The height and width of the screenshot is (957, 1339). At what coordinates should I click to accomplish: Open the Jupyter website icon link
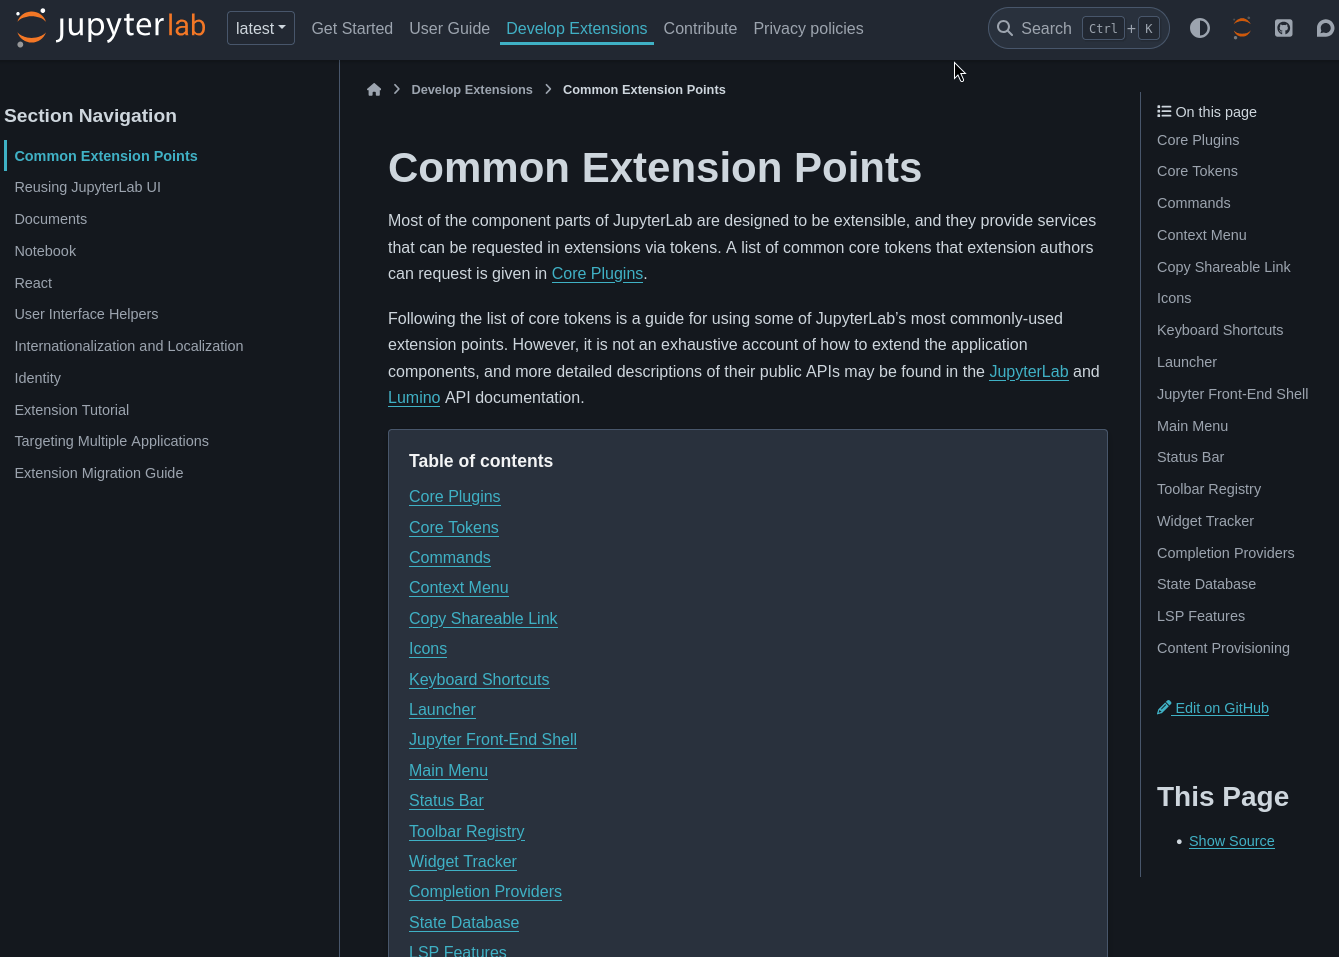pos(1242,28)
